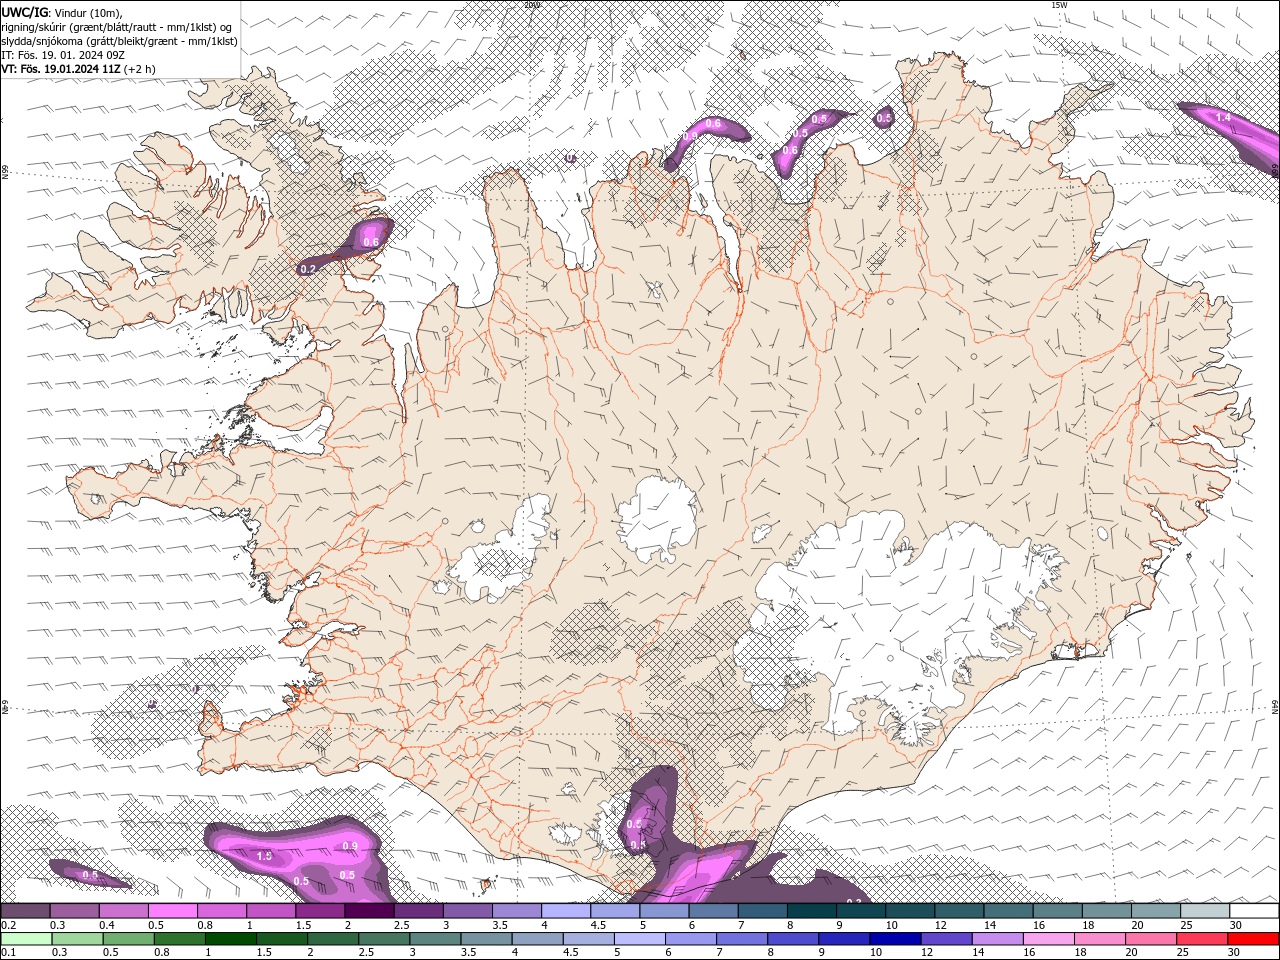The height and width of the screenshot is (960, 1280).
Task: Click the bright red swatch on rain scale
Action: (x=1254, y=939)
